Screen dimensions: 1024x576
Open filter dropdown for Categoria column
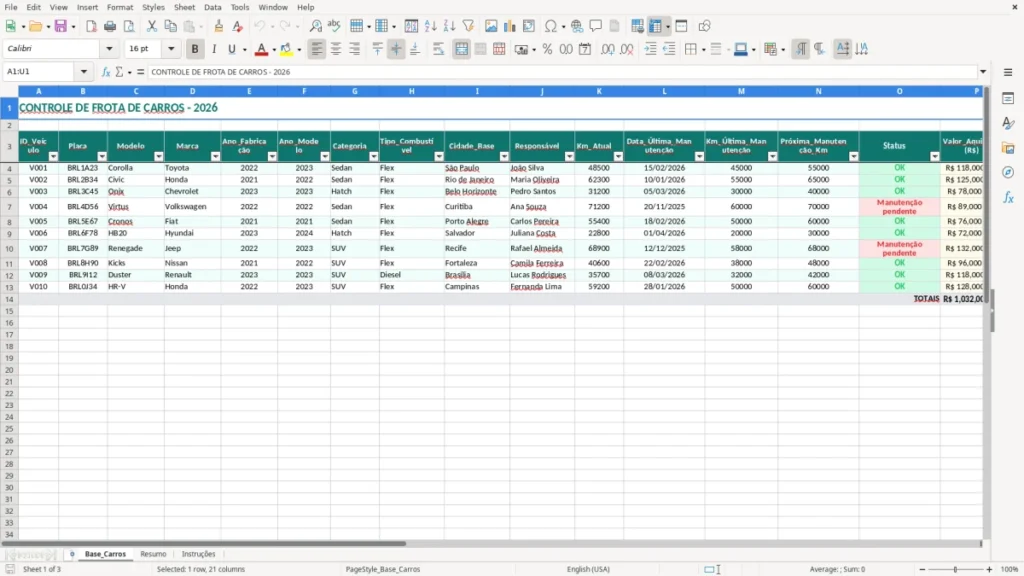[374, 157]
